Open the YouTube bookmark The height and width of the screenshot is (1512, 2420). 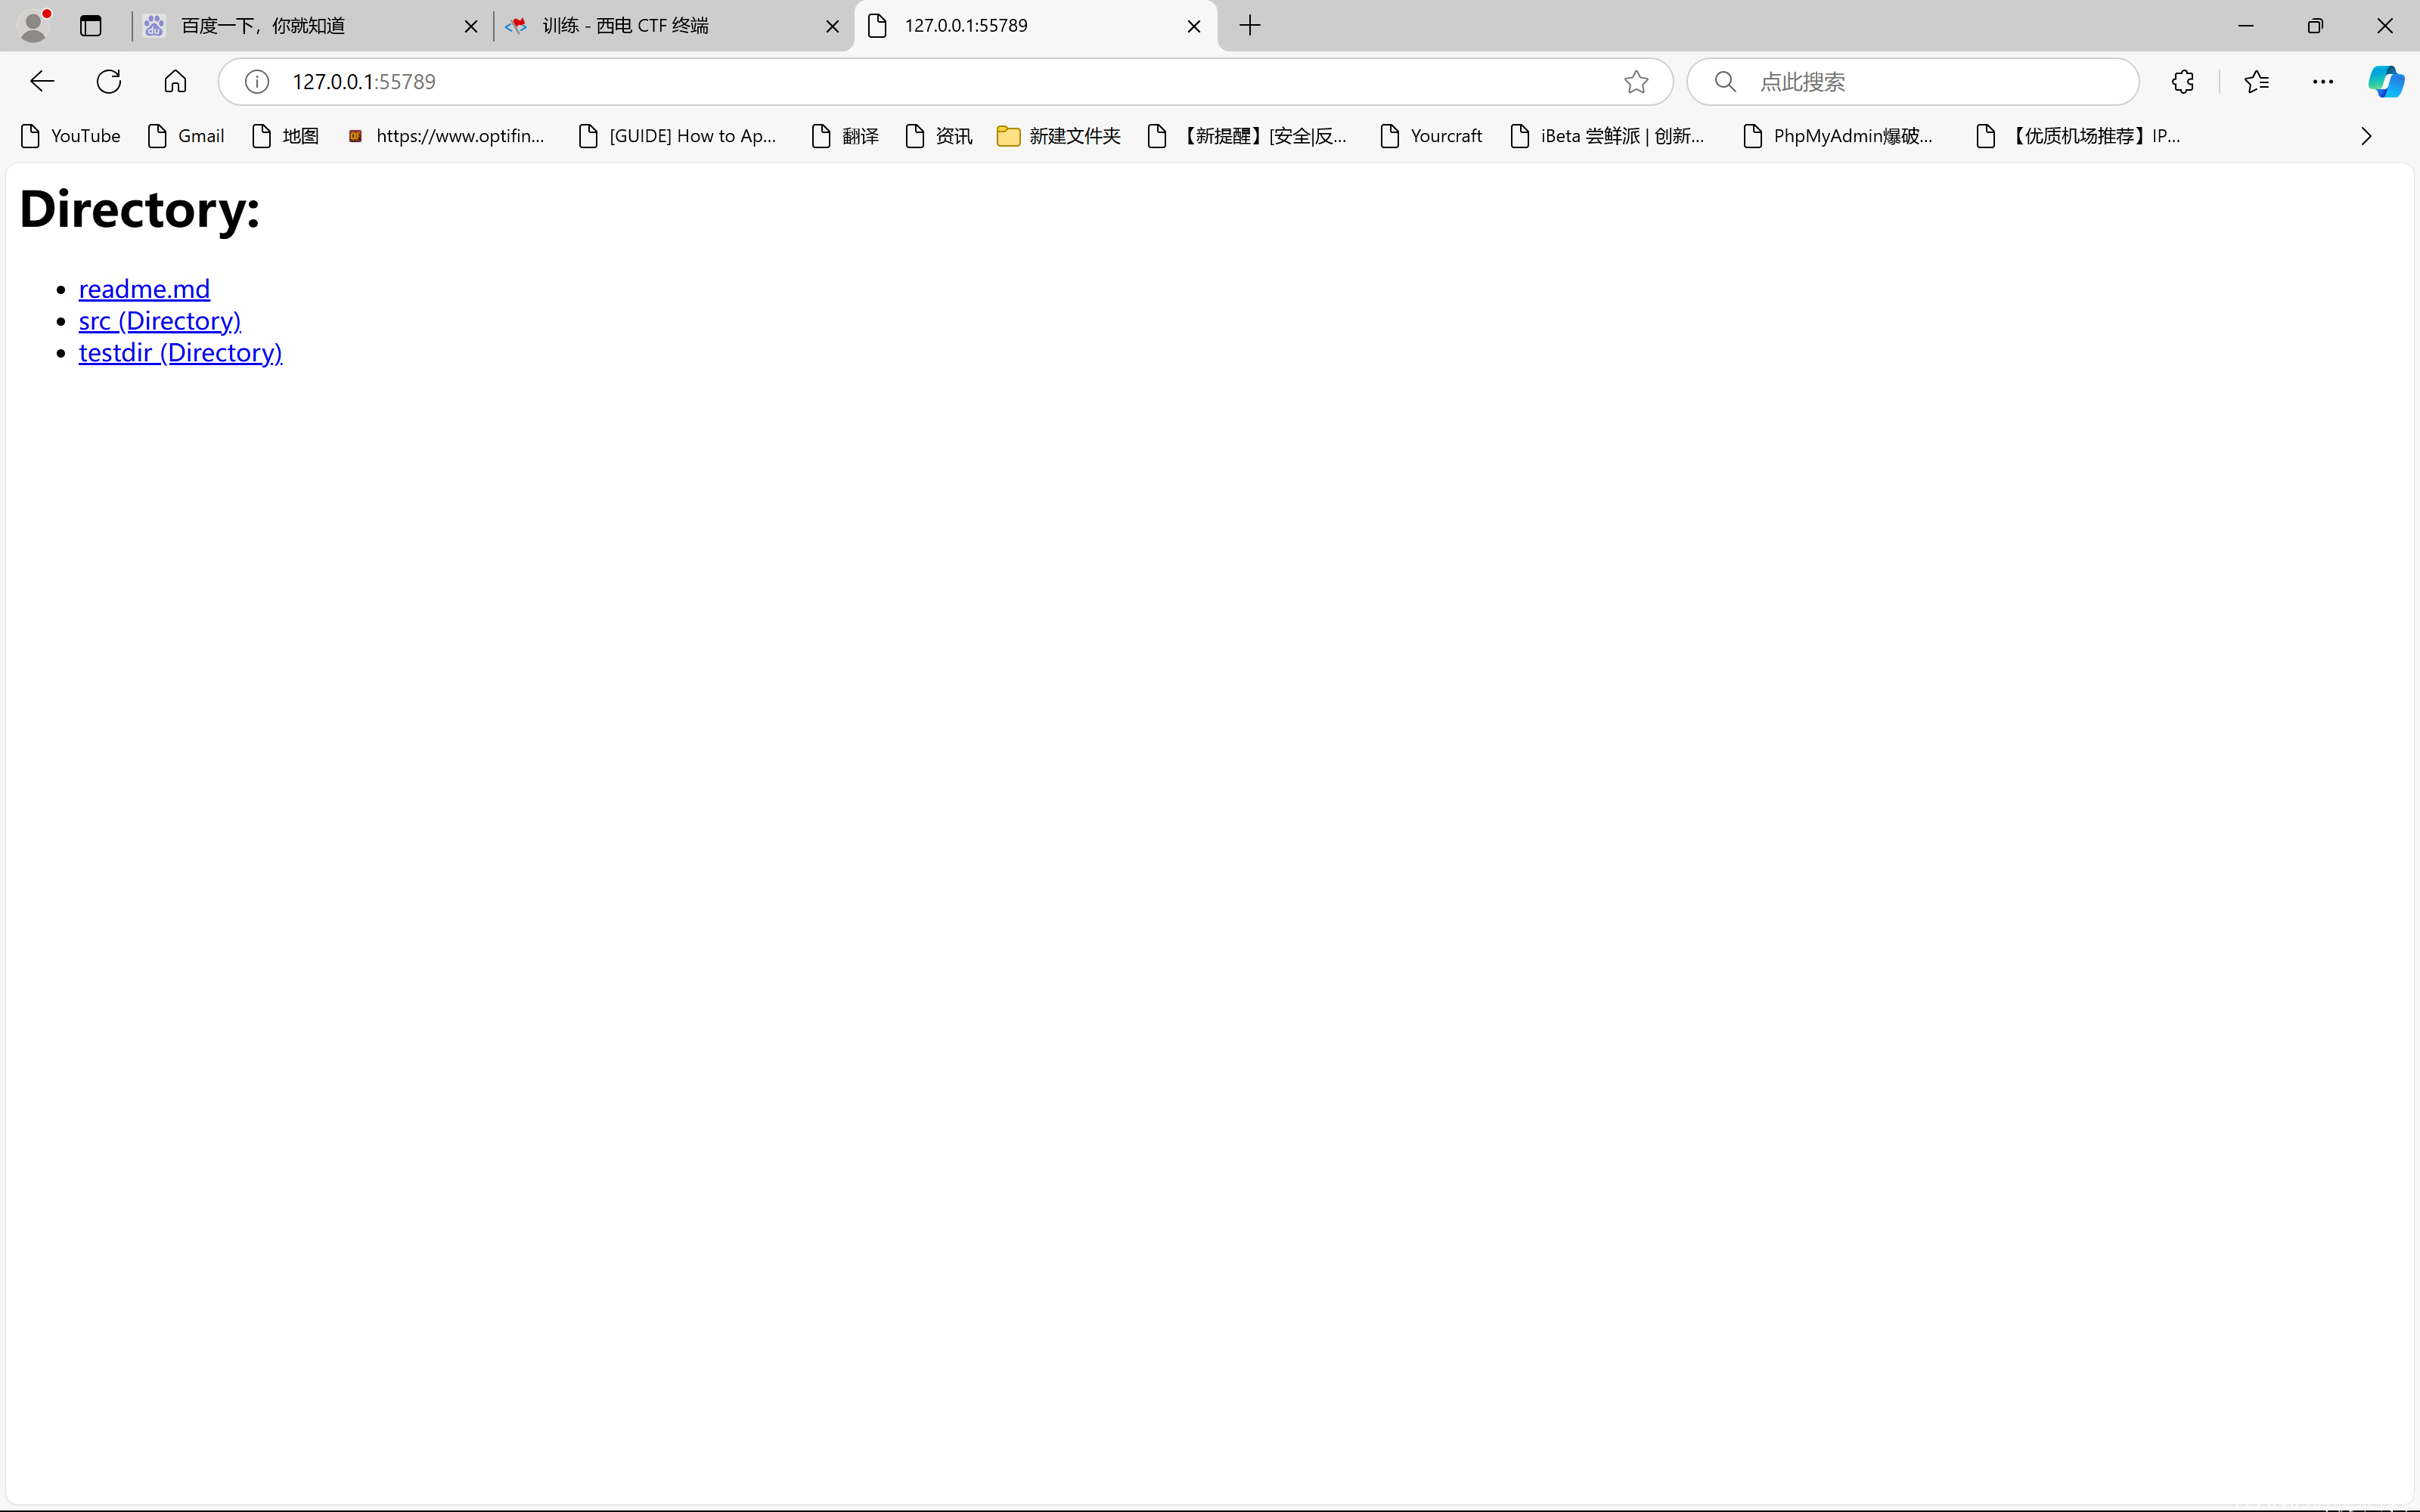71,136
